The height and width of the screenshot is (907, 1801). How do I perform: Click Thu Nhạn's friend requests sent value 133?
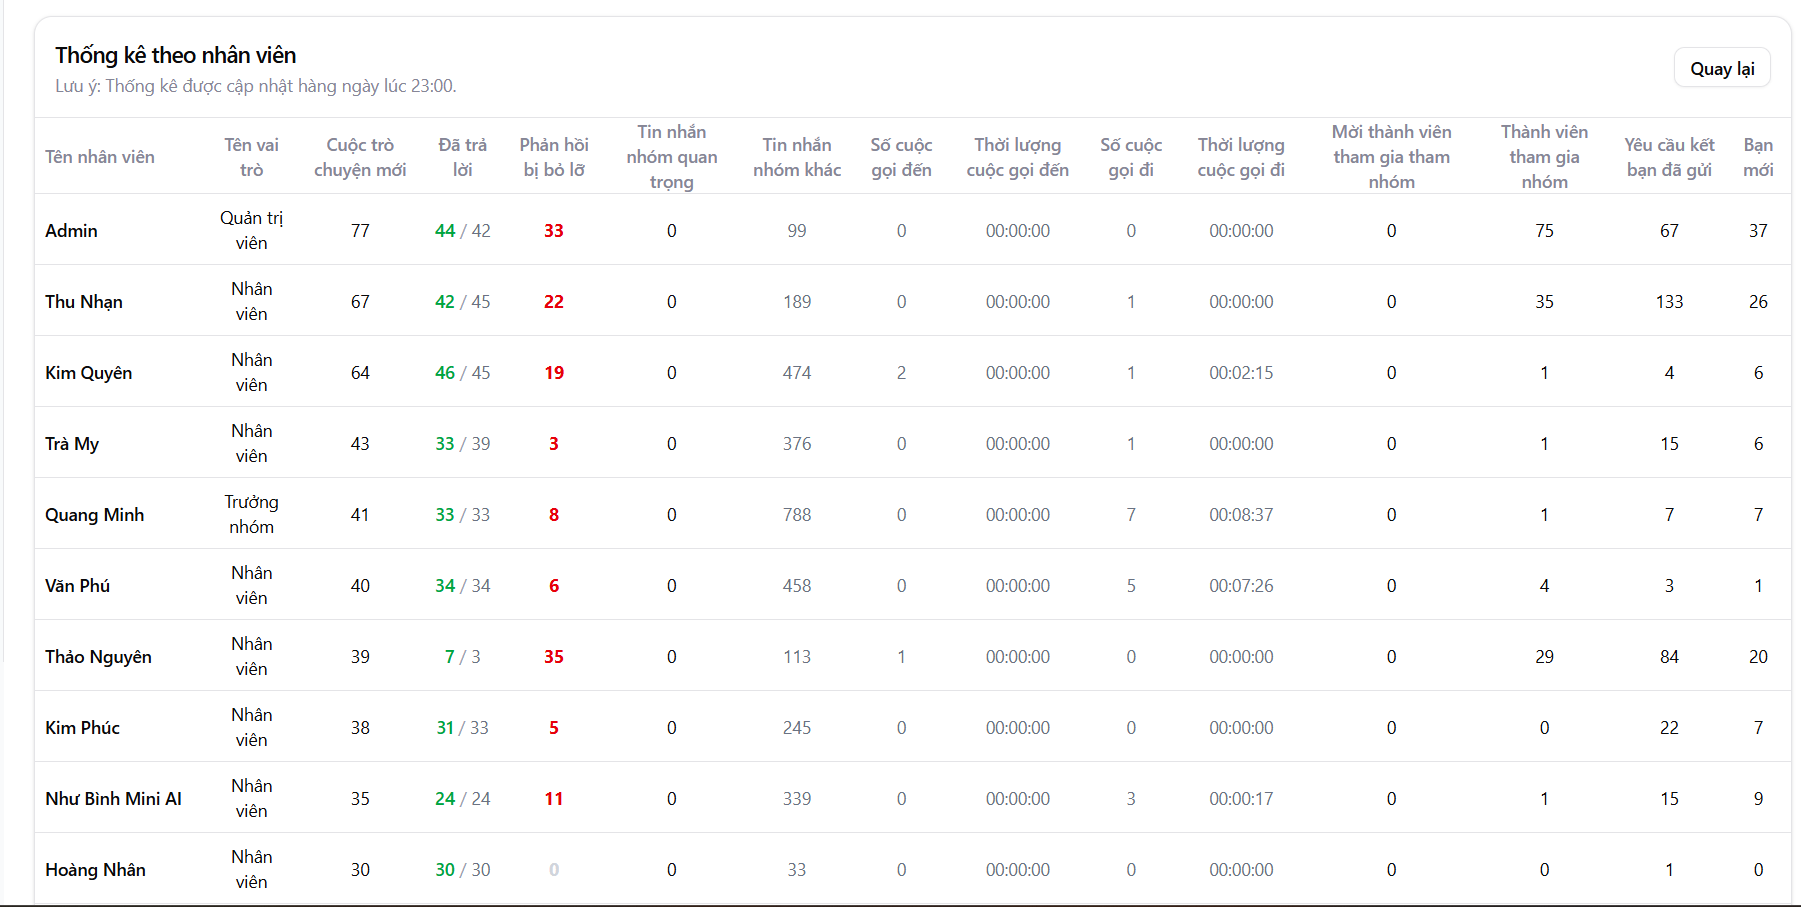[1669, 302]
